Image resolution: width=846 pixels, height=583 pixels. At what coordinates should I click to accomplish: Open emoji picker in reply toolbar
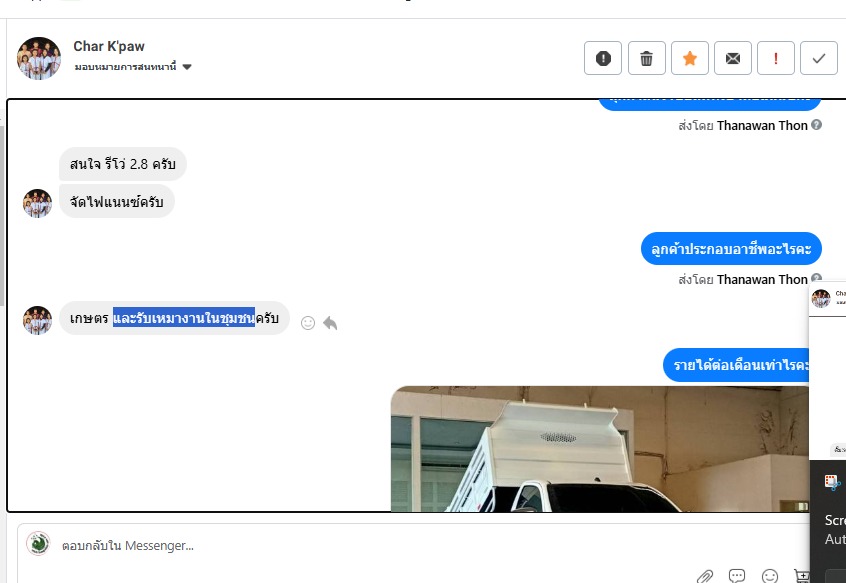(770, 576)
